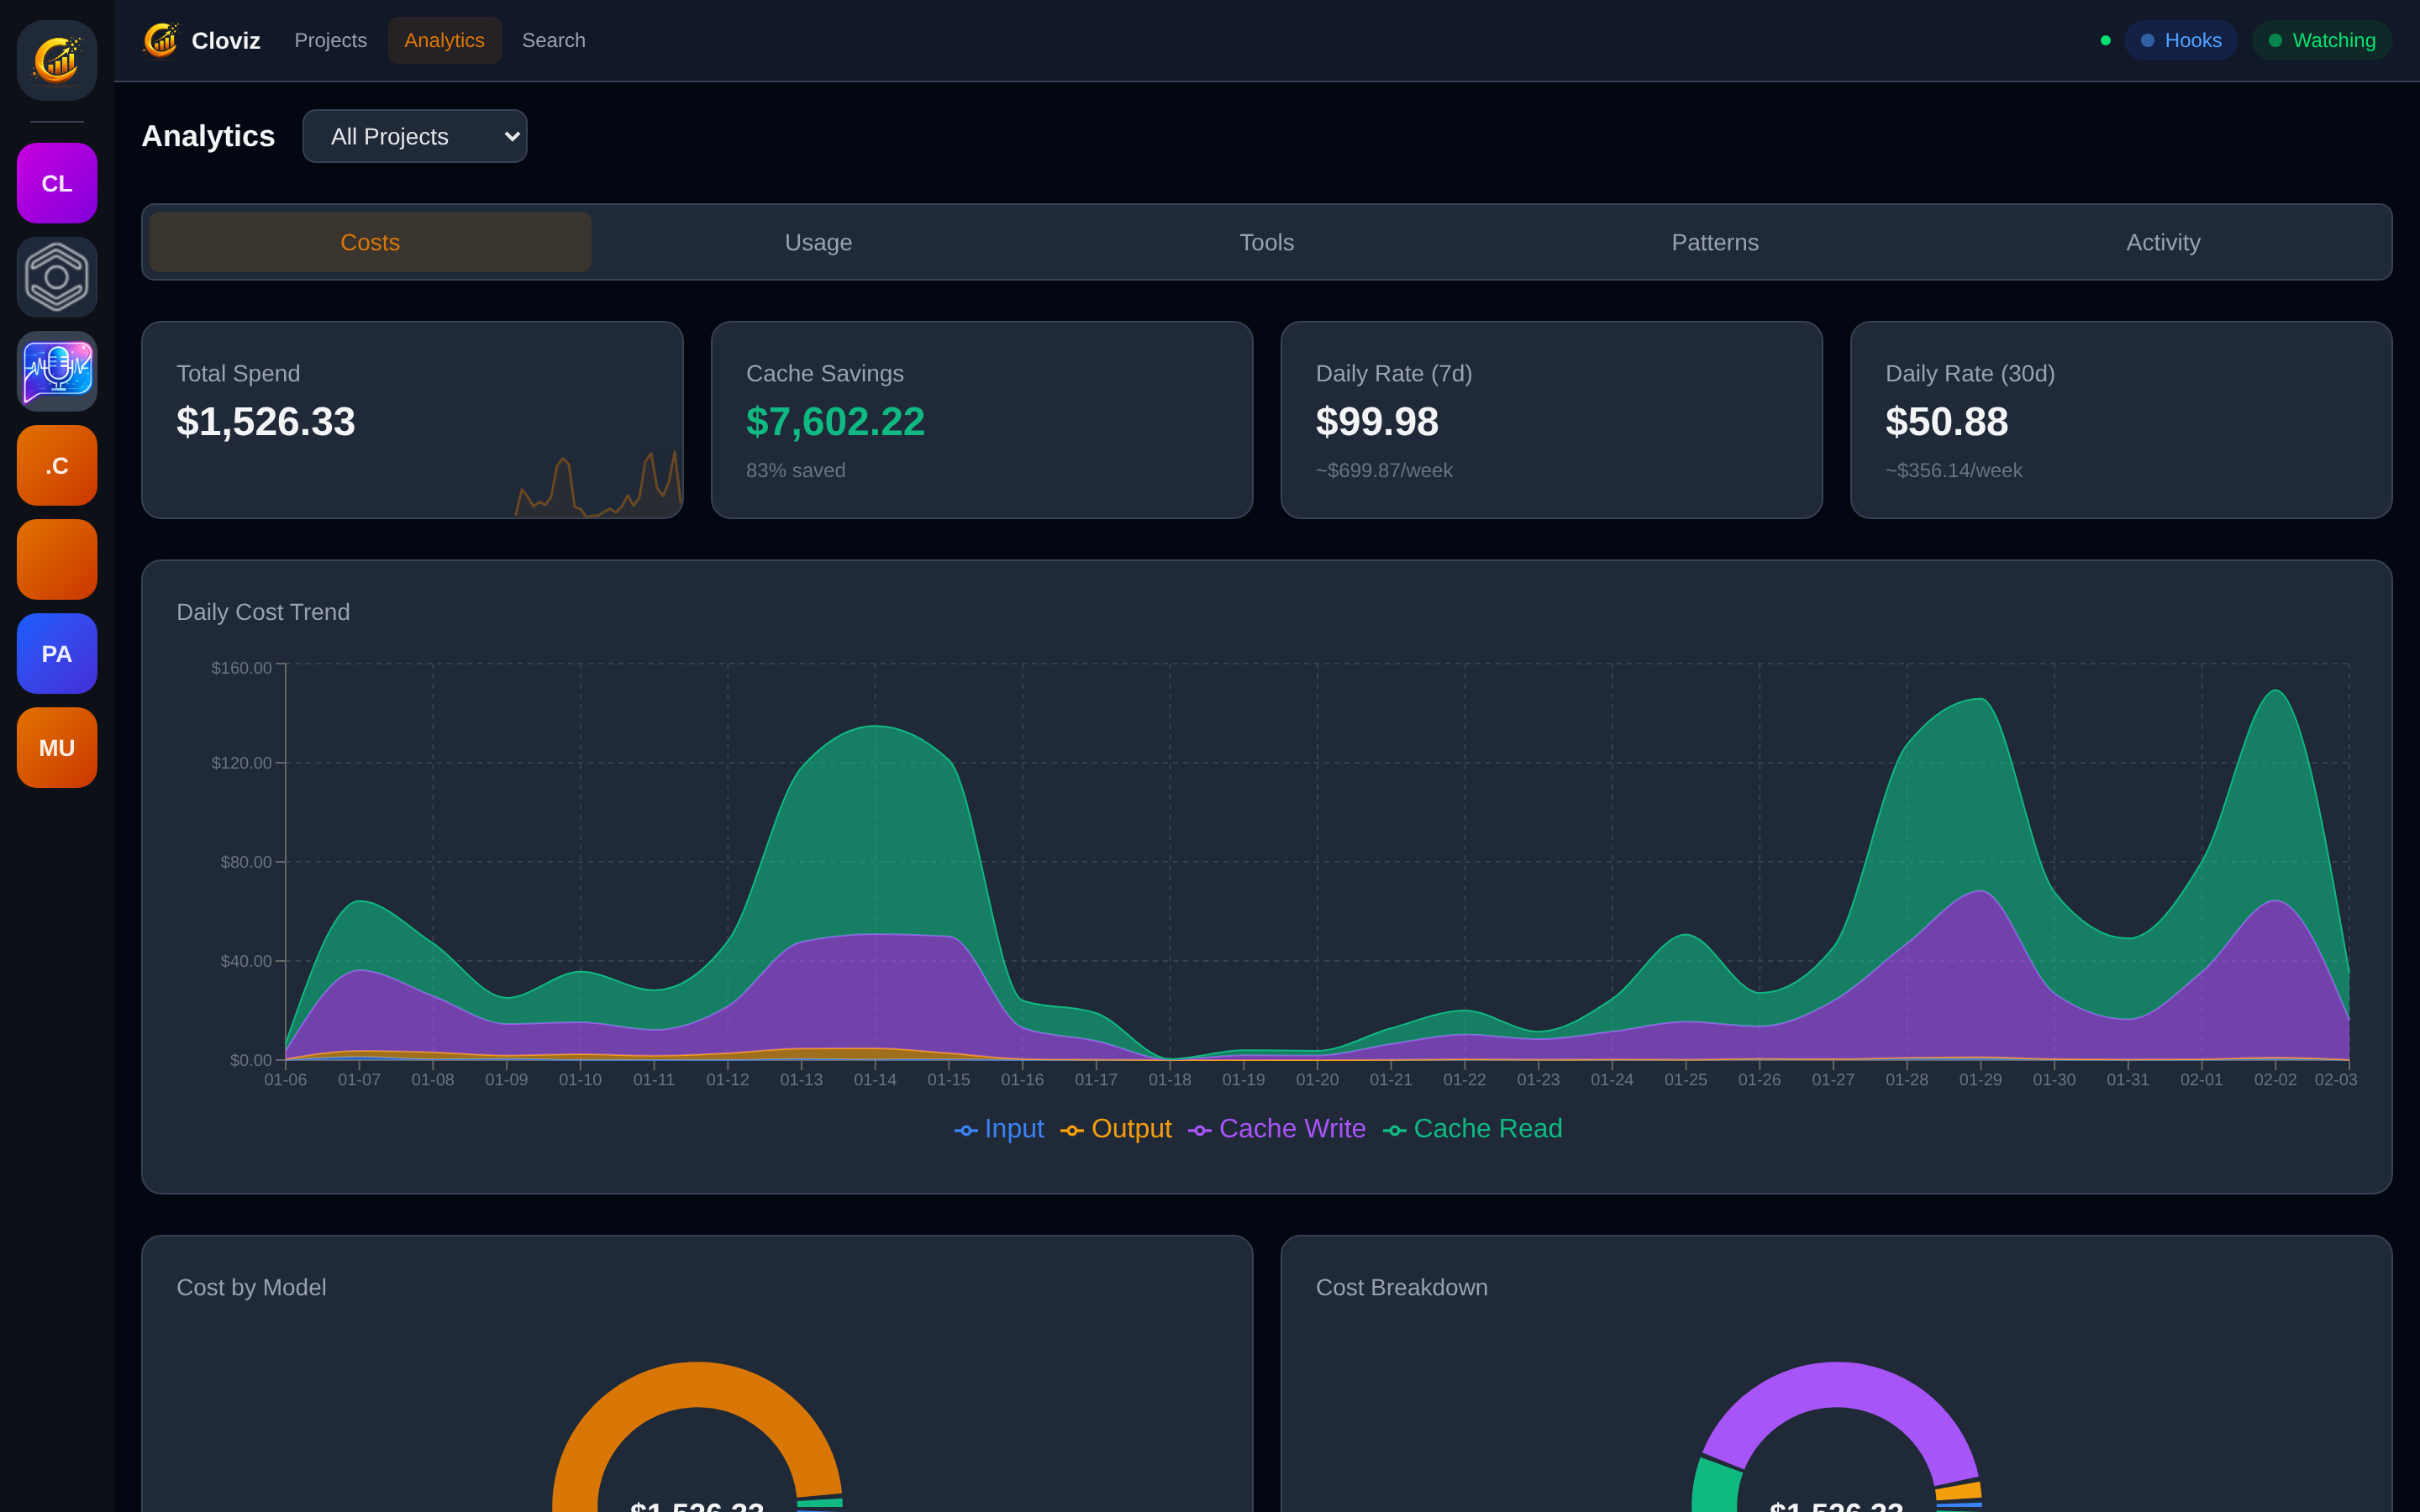Open the microphone chat app from the sidebar
This screenshot has height=1512, width=2420.
click(x=57, y=371)
